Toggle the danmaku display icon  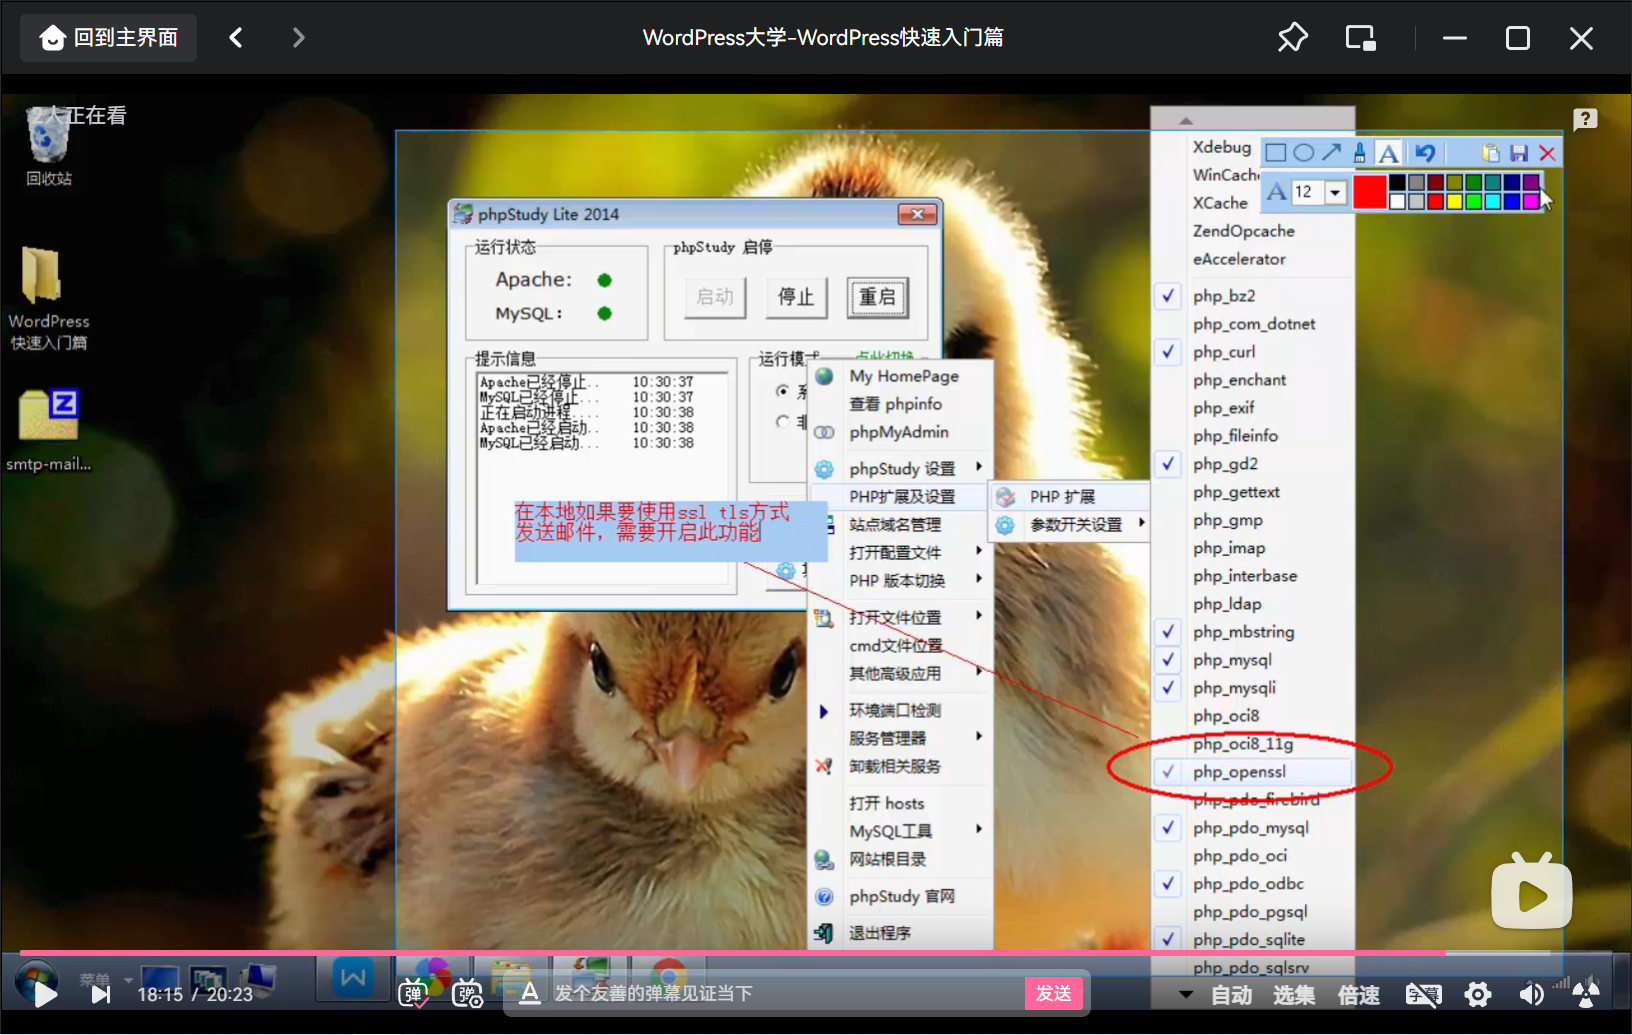413,993
